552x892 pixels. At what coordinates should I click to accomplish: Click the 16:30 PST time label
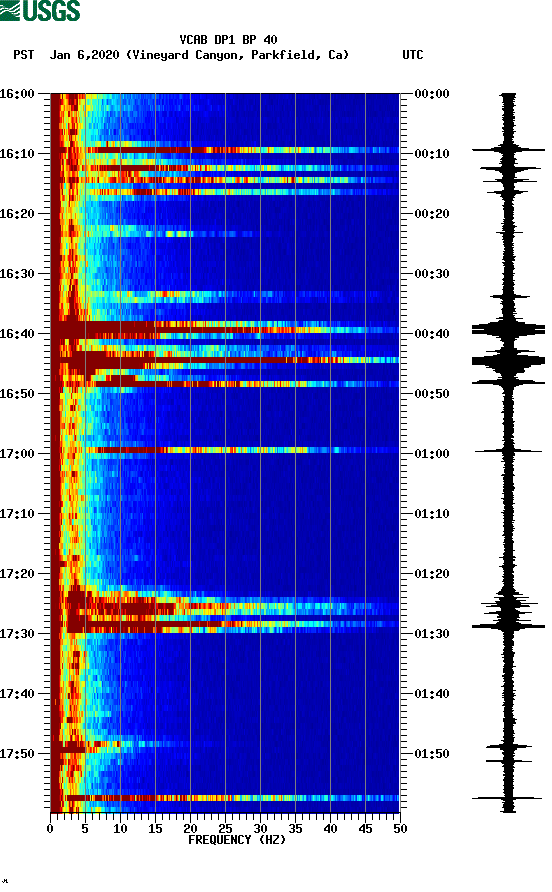(17, 274)
